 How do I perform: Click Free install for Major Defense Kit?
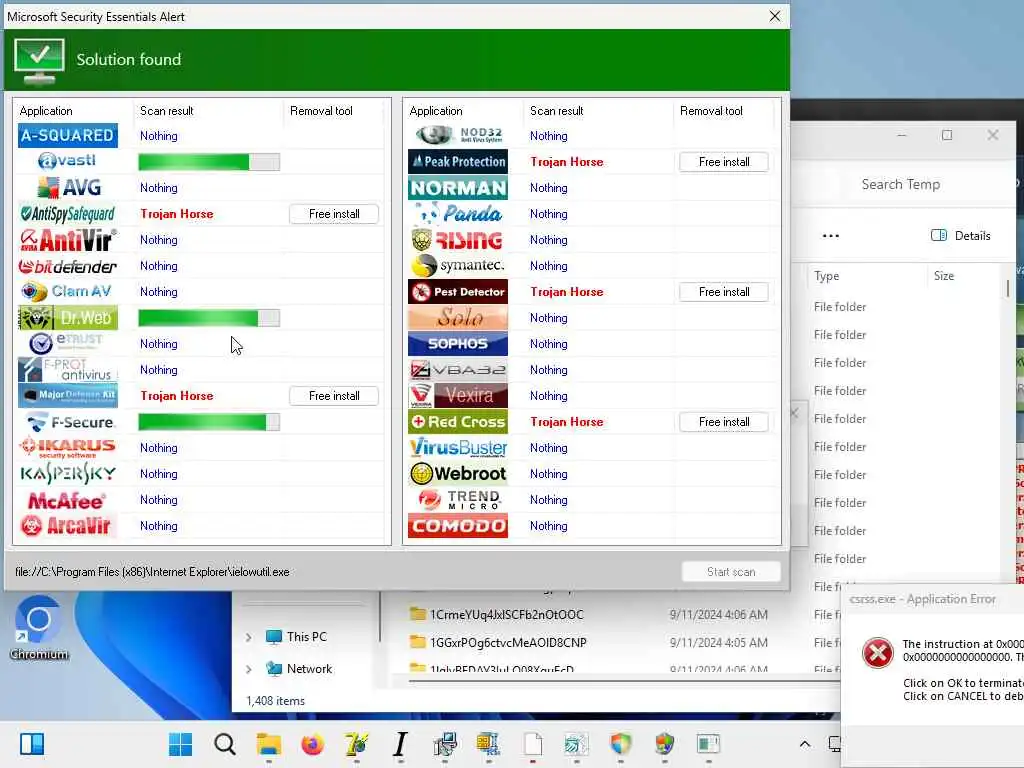click(x=334, y=396)
